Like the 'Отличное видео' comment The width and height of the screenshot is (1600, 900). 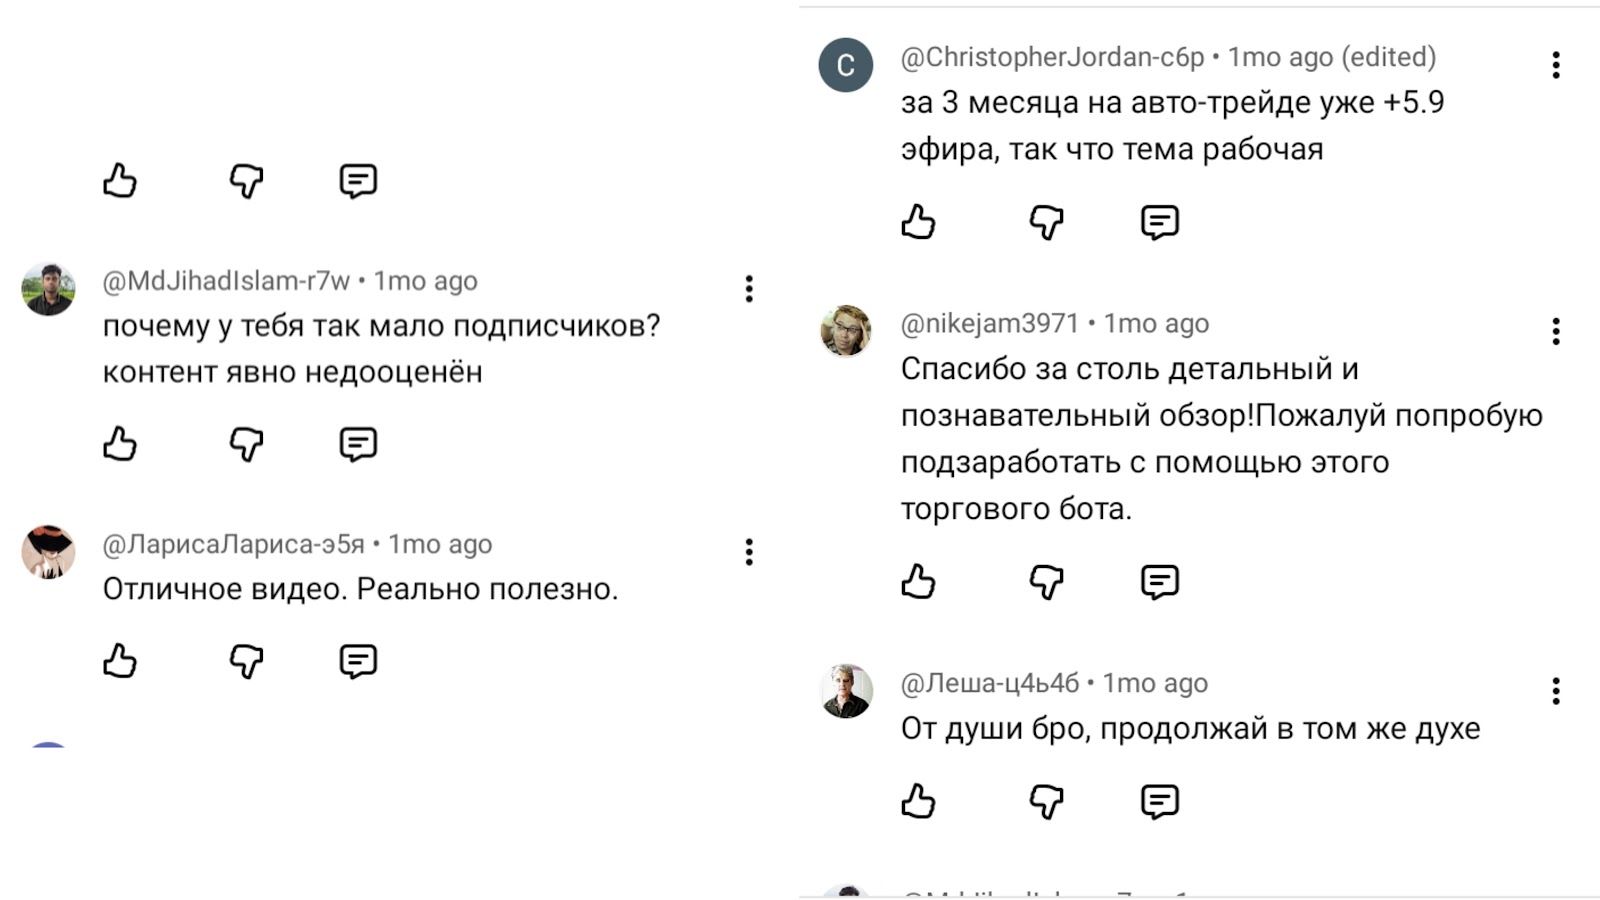click(x=120, y=661)
